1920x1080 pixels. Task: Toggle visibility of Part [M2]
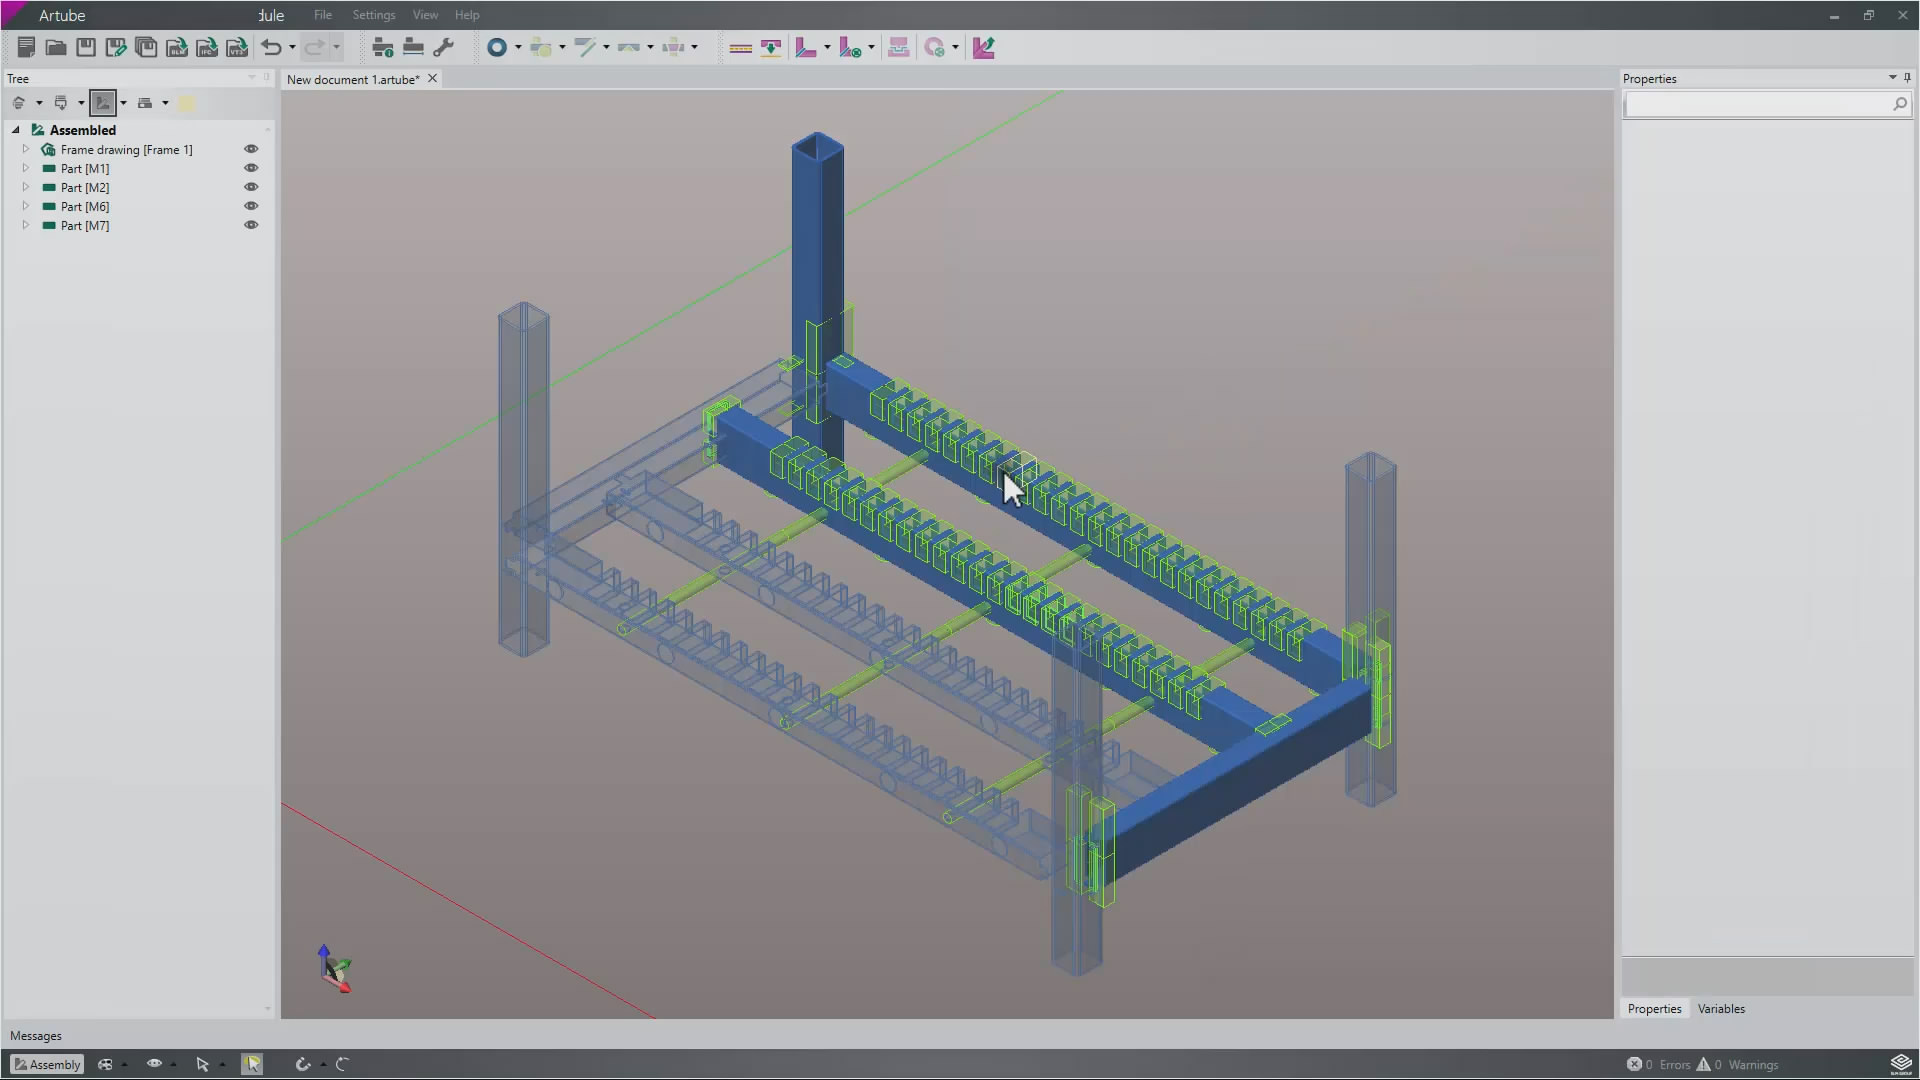(251, 187)
